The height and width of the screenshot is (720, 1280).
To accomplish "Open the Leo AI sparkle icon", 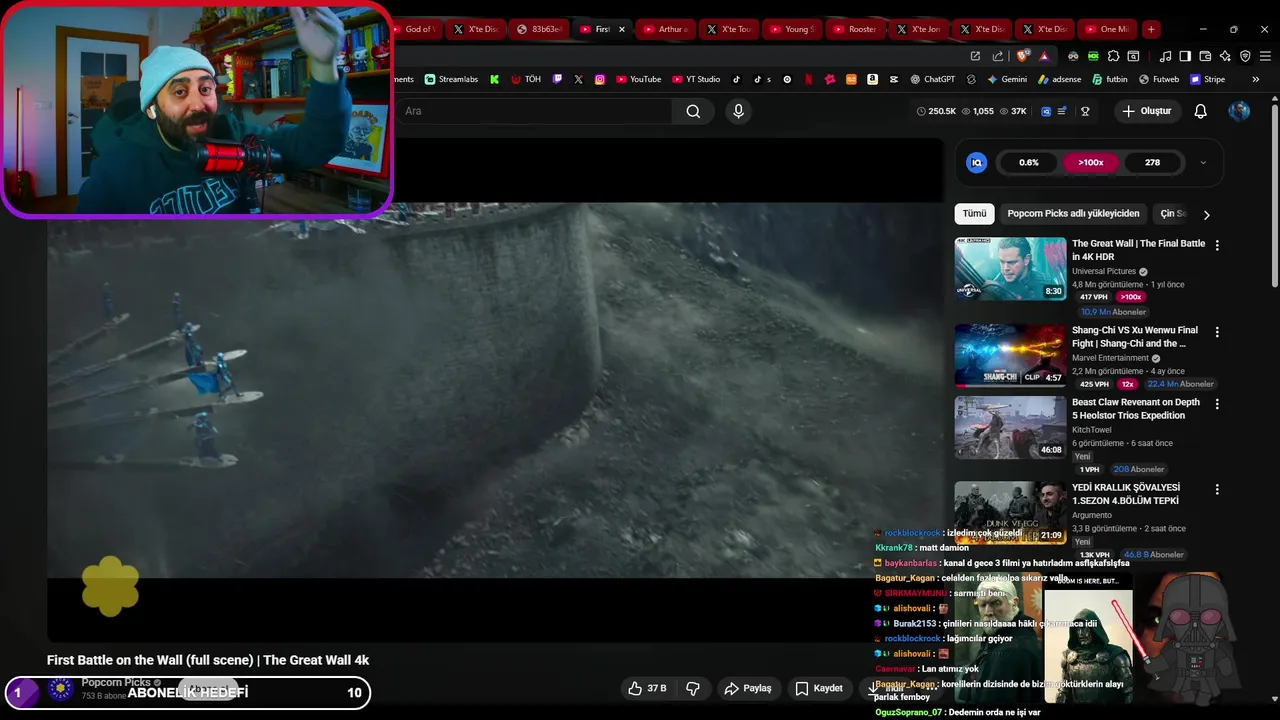I will tap(1225, 56).
